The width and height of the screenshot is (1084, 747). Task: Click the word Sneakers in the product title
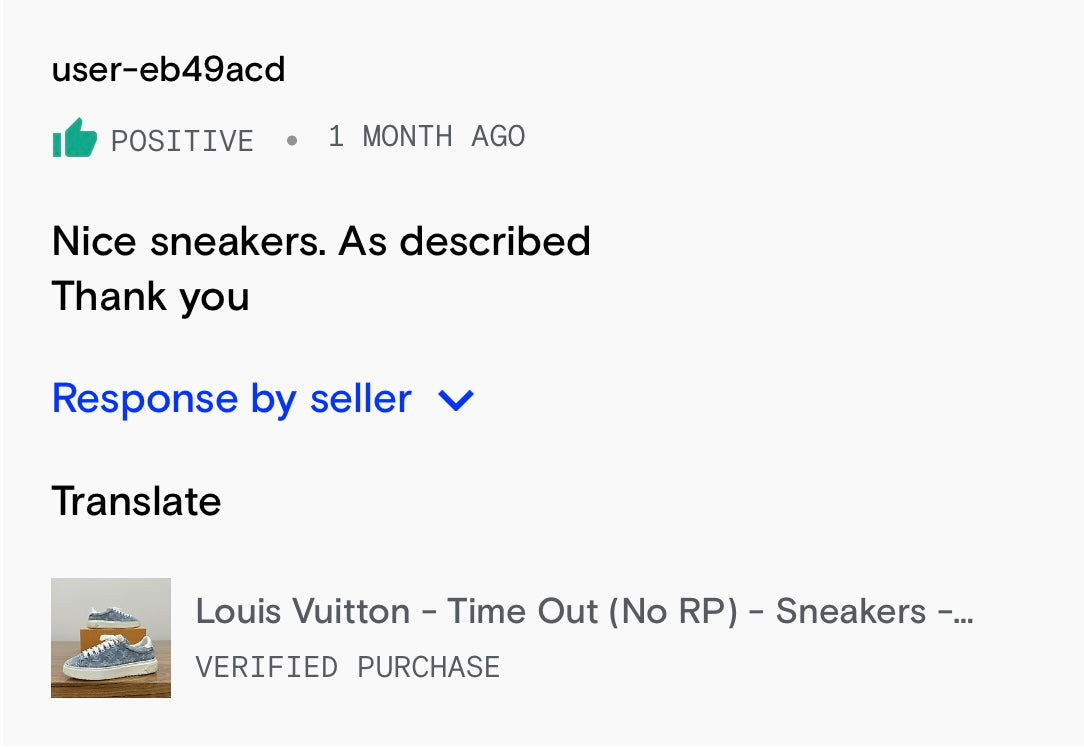850,611
